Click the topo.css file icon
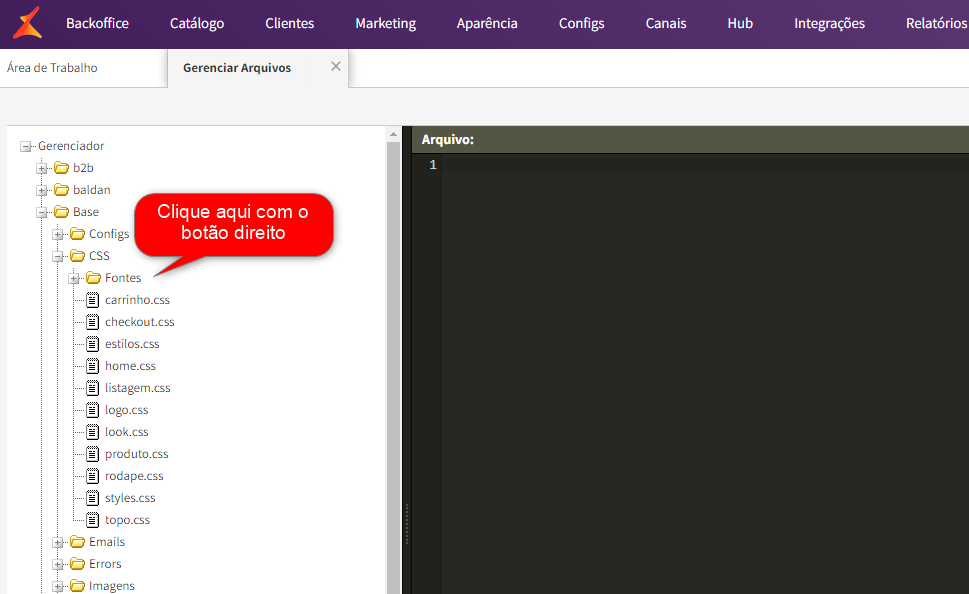The height and width of the screenshot is (594, 969). click(93, 520)
